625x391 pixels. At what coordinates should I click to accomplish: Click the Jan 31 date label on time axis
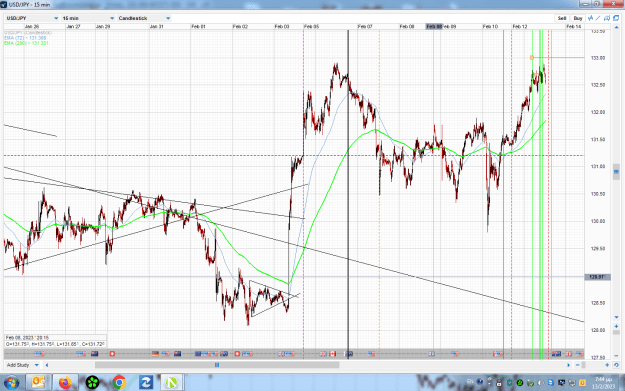coord(156,26)
